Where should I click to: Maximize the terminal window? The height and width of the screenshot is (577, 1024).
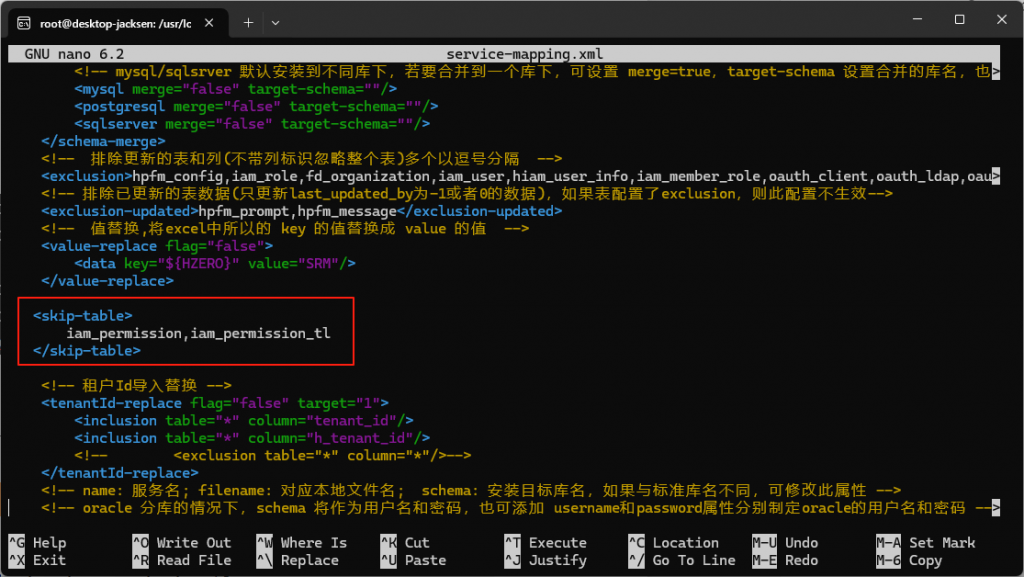(x=959, y=20)
